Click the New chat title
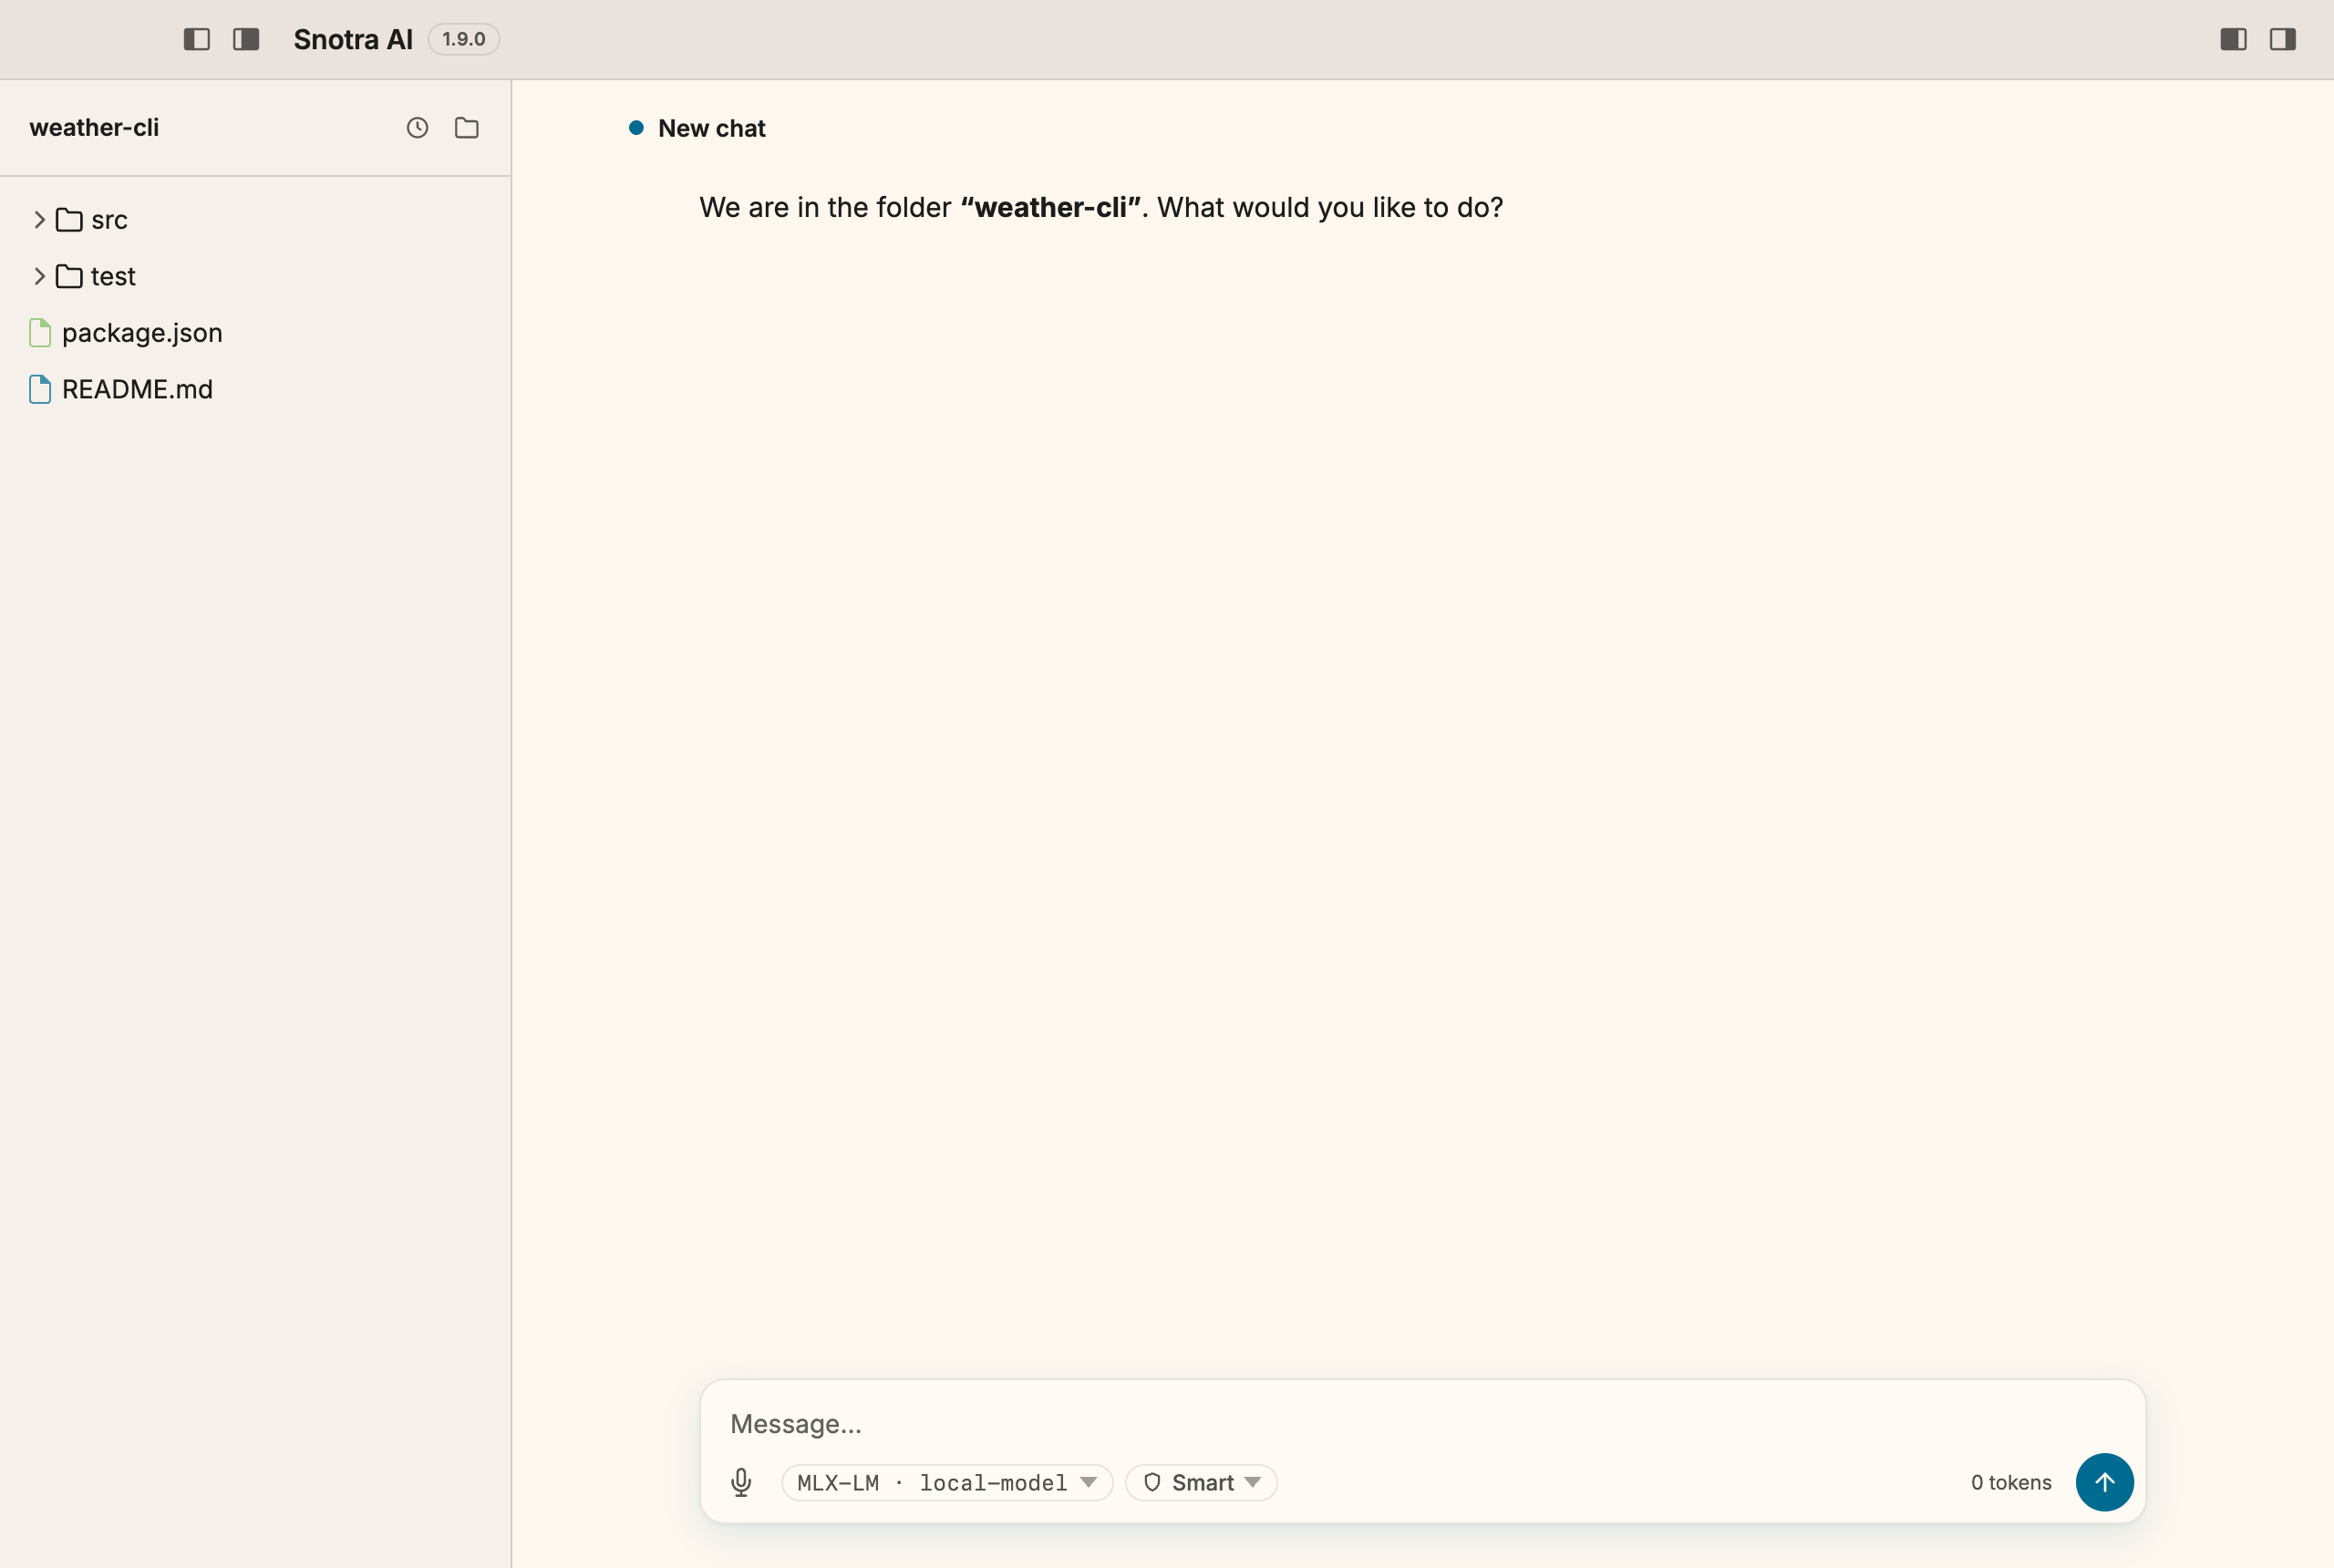The image size is (2334, 1568). click(712, 128)
